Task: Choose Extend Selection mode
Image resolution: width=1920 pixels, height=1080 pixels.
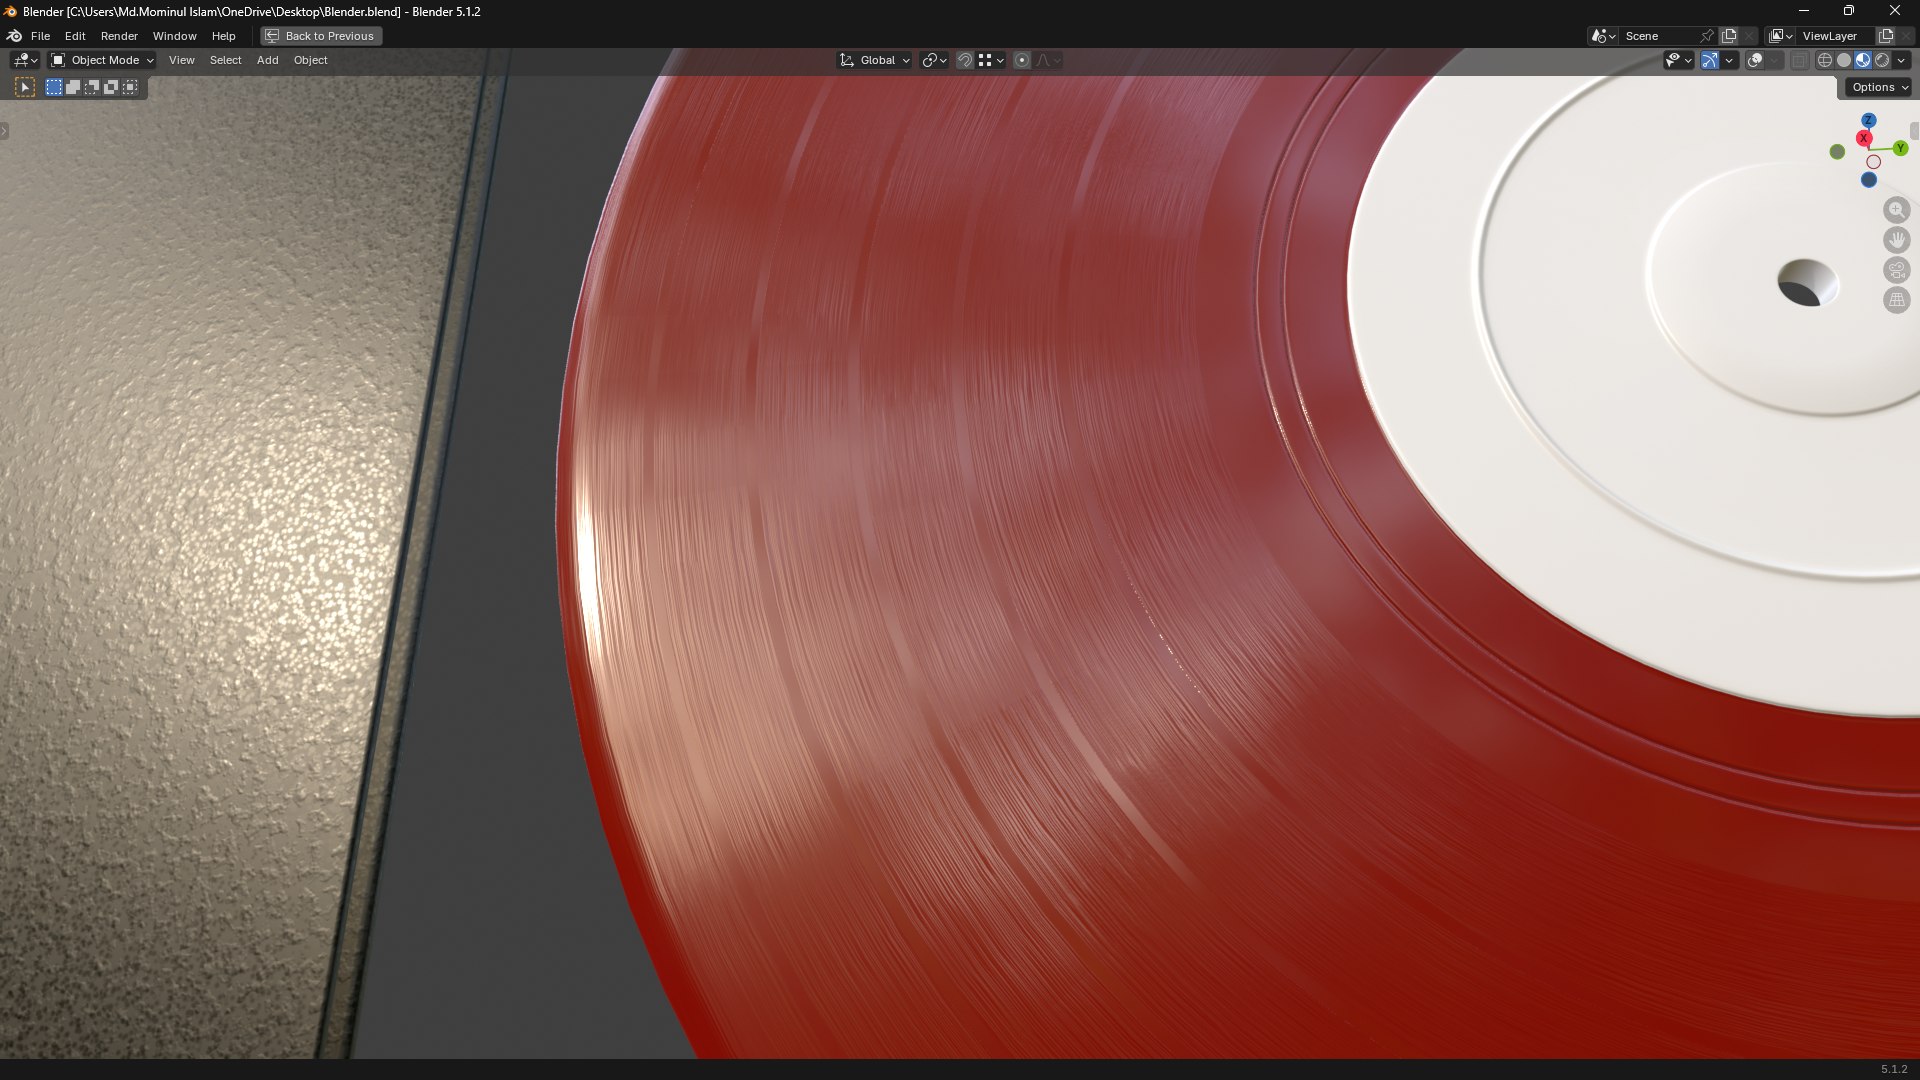Action: [73, 87]
